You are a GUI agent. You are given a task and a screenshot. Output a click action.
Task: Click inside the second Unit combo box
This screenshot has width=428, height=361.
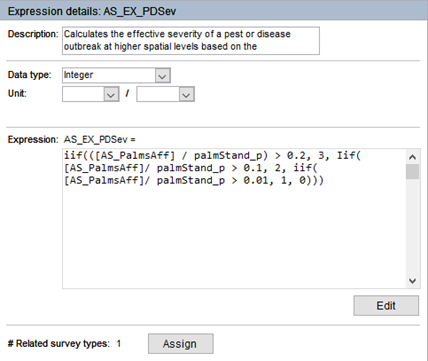pos(165,94)
